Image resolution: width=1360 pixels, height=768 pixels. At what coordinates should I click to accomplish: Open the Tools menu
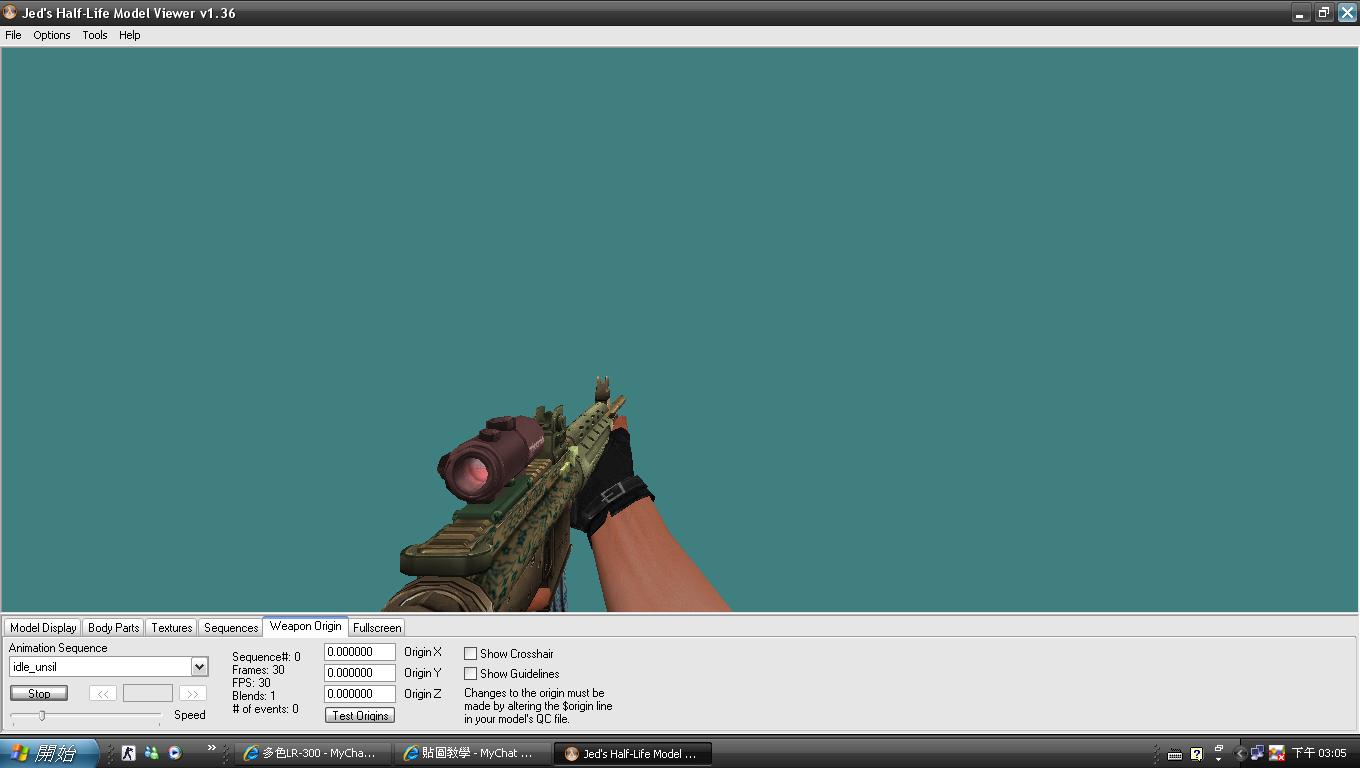coord(95,35)
